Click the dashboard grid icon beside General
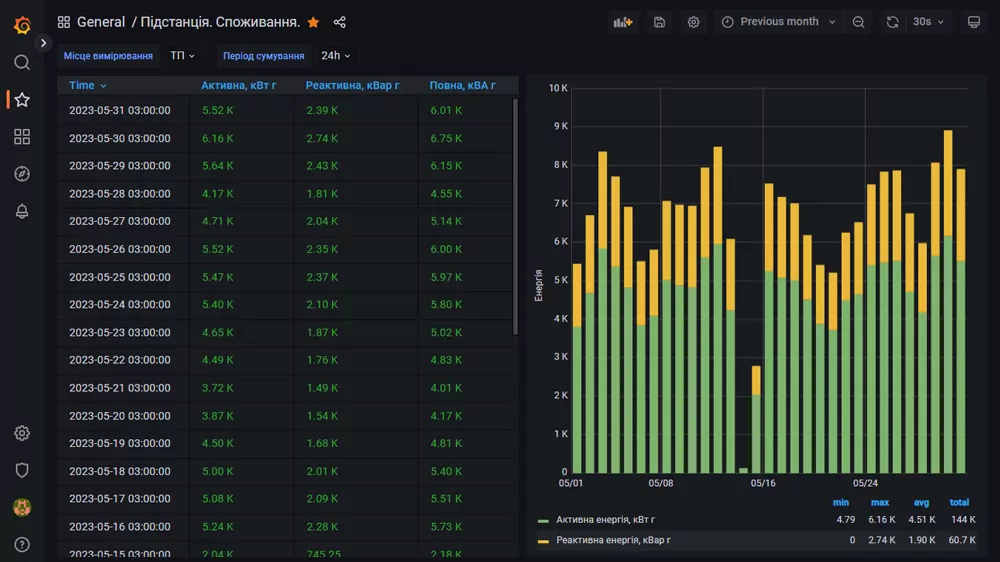 tap(64, 22)
